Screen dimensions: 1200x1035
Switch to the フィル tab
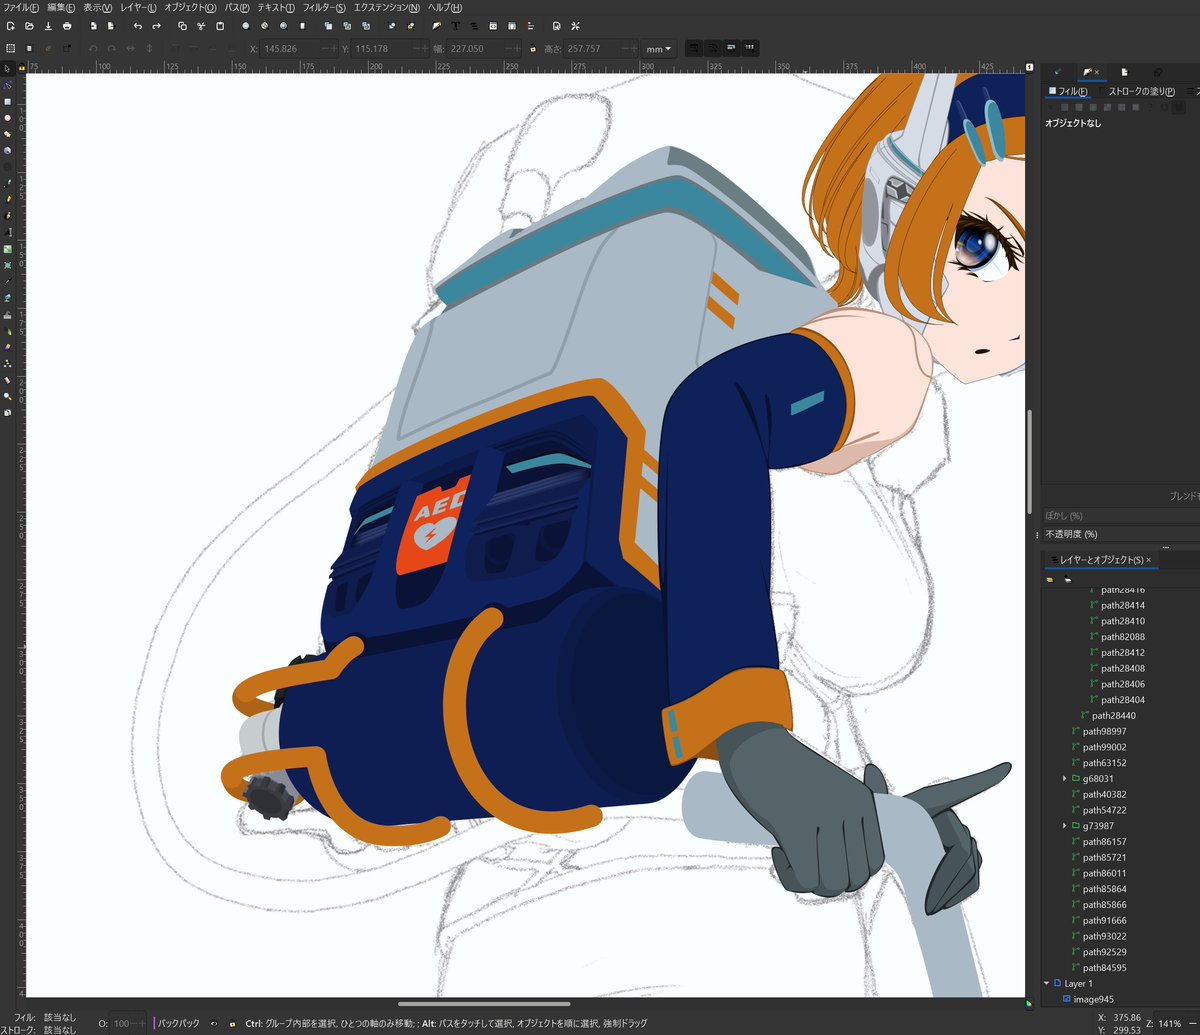click(x=1067, y=91)
